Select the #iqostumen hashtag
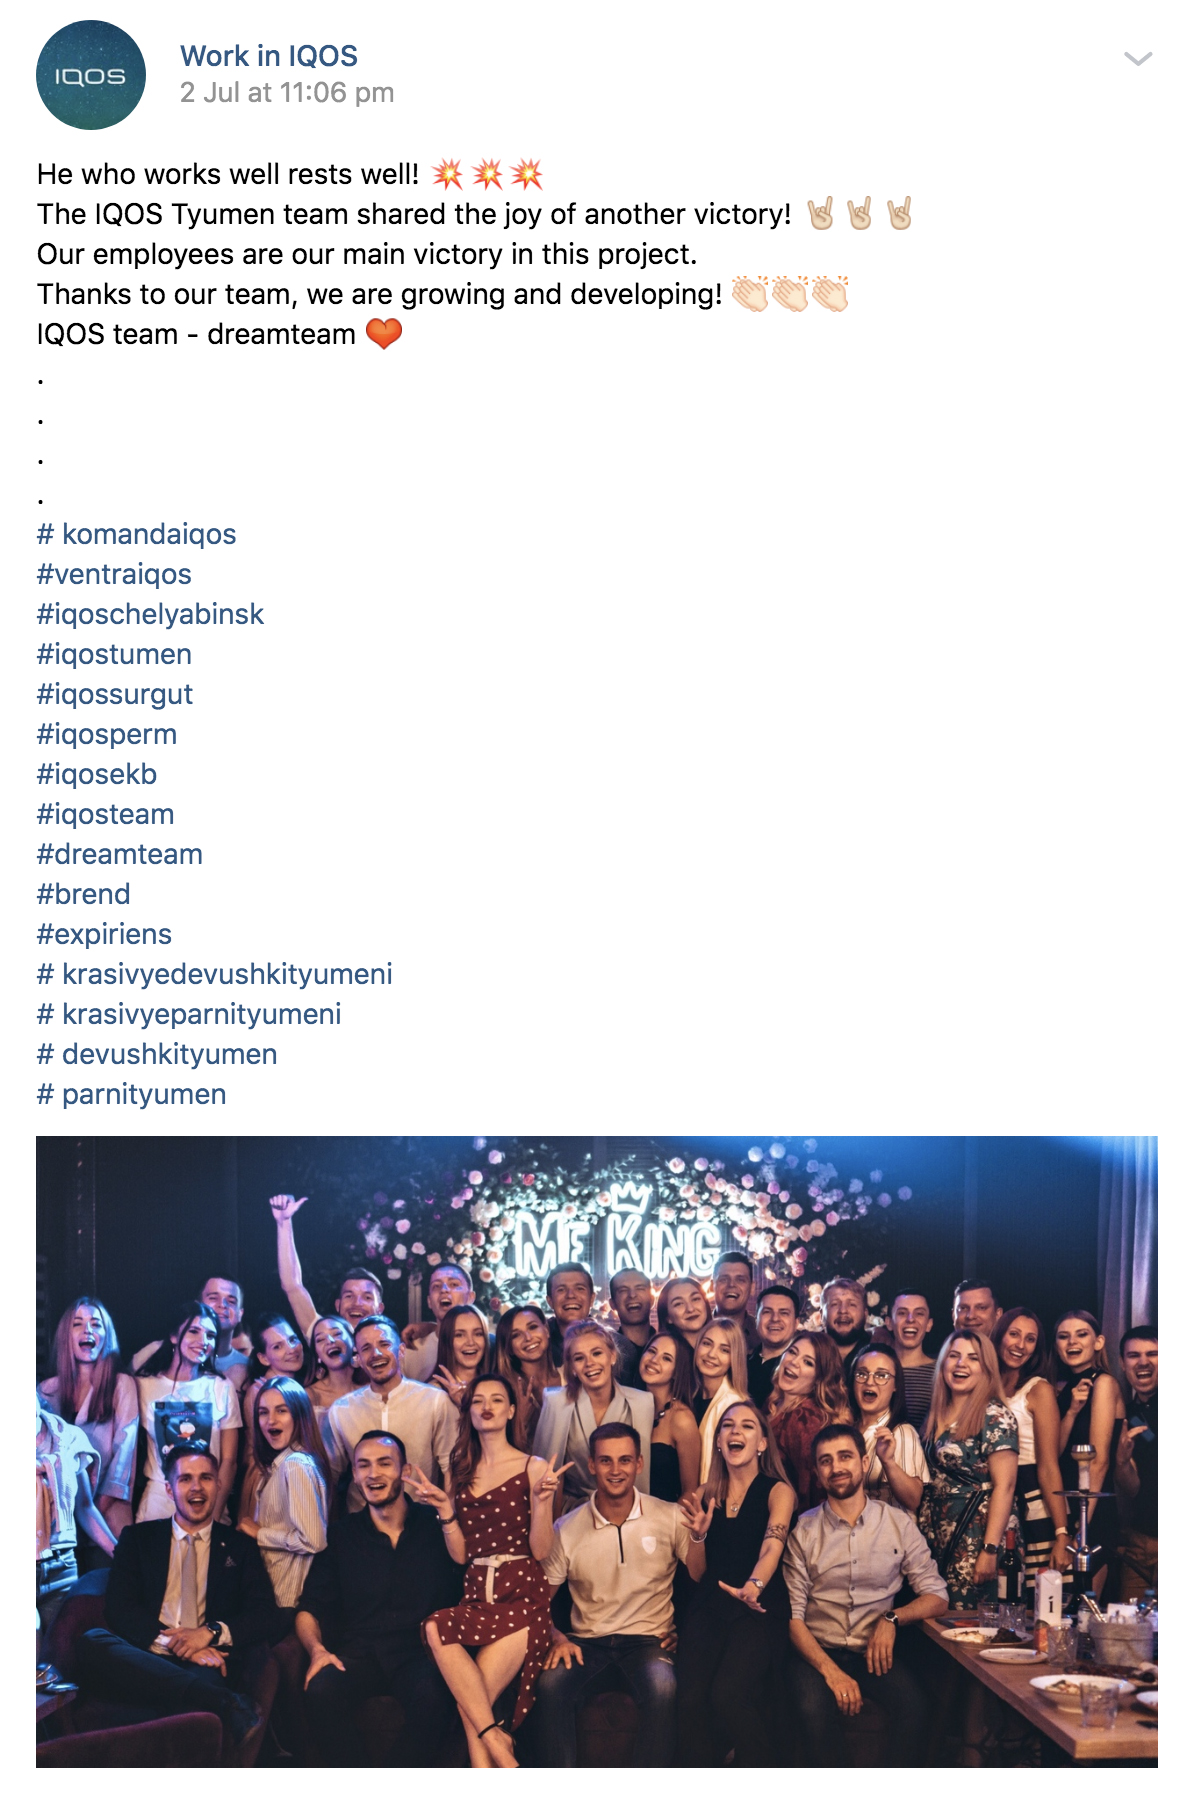The image size is (1196, 1802). click(114, 654)
